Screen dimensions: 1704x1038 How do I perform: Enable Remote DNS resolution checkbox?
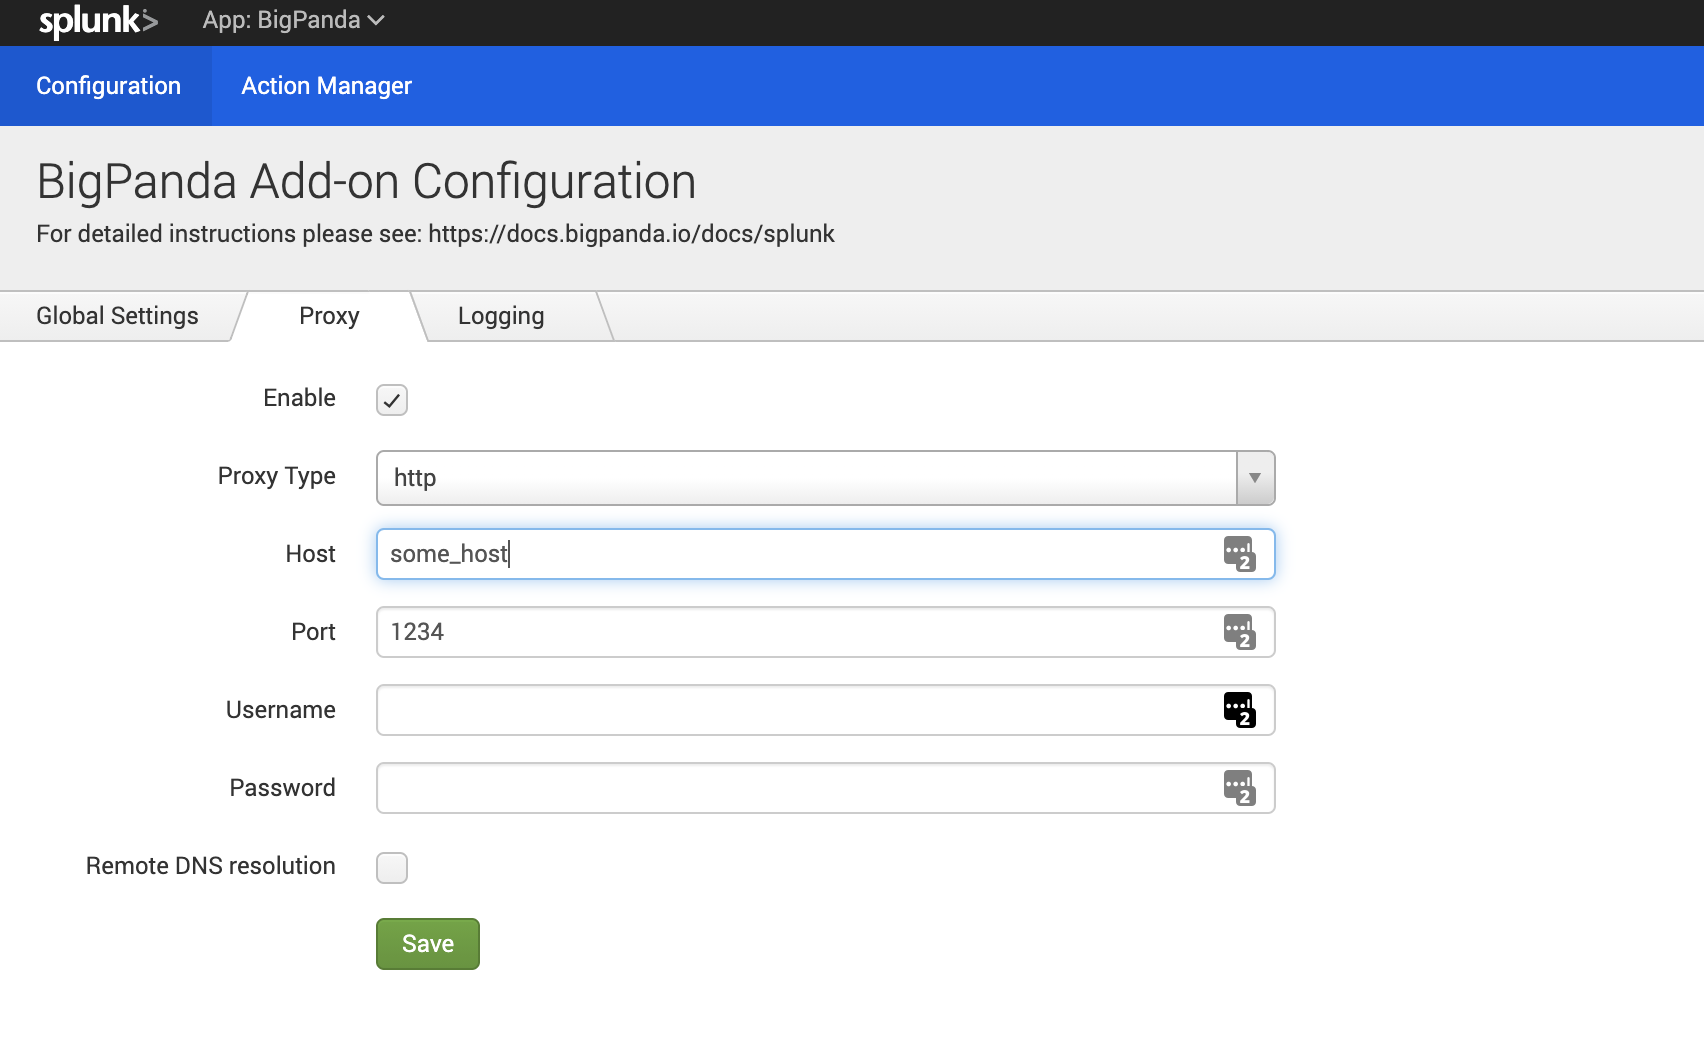392,868
